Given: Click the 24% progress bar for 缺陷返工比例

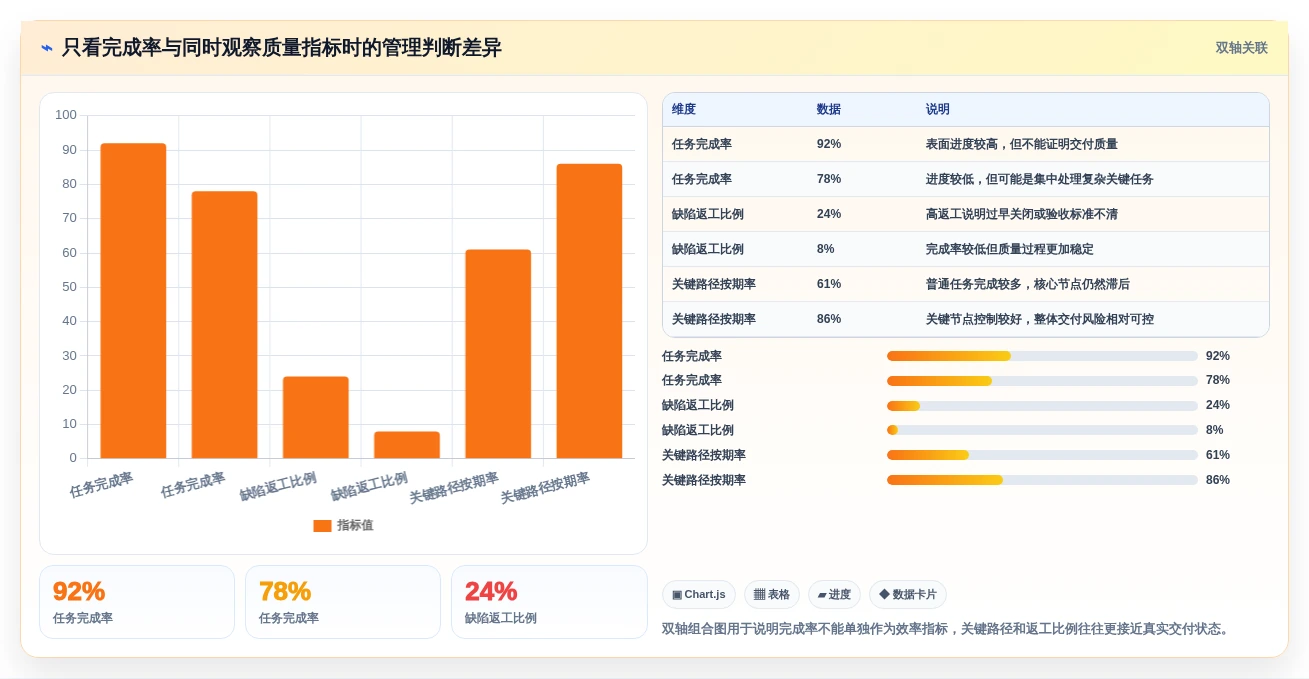Looking at the screenshot, I should point(1042,406).
